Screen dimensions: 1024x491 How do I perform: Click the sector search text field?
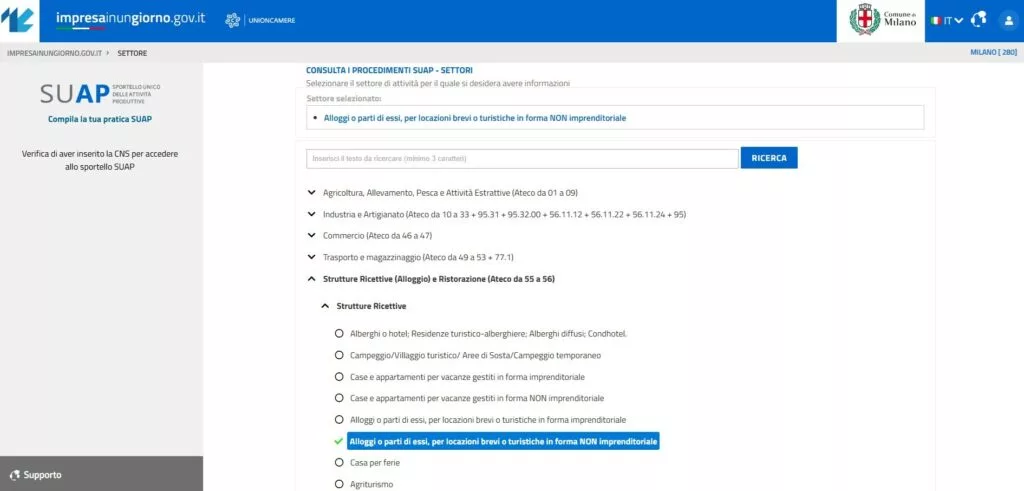pyautogui.click(x=522, y=158)
